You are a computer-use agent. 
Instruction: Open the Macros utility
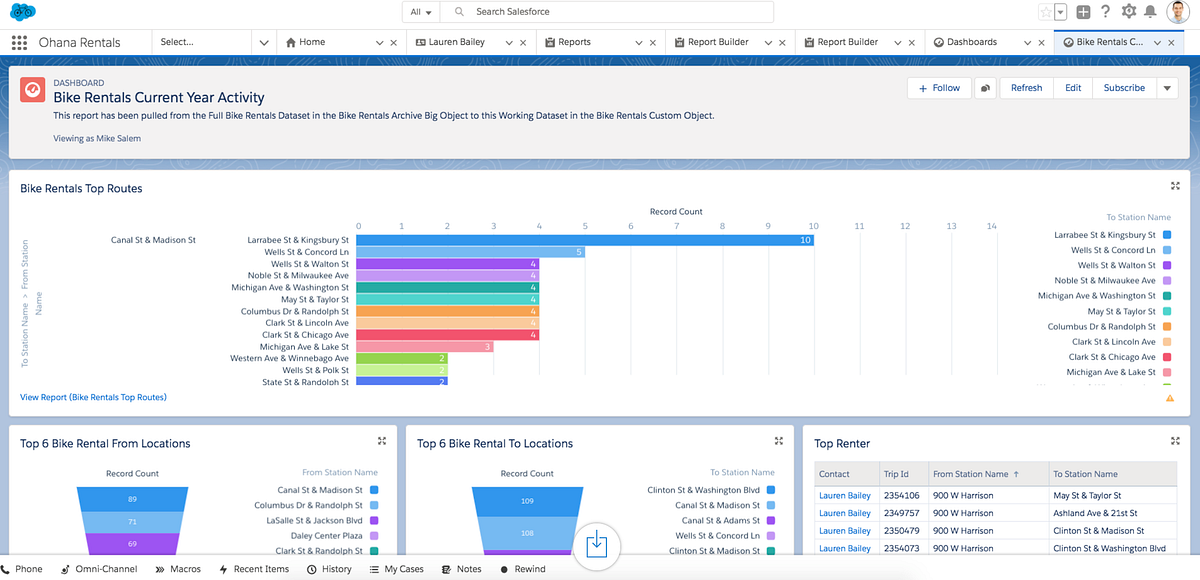(178, 569)
